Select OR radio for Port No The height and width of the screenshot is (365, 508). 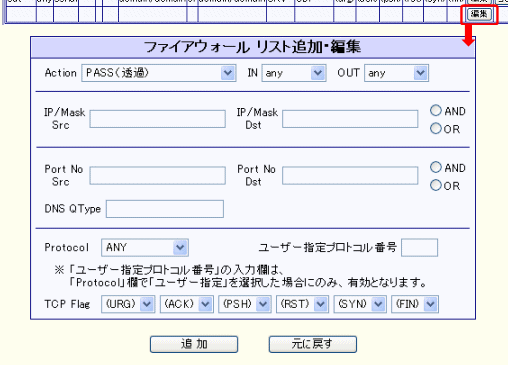click(436, 185)
